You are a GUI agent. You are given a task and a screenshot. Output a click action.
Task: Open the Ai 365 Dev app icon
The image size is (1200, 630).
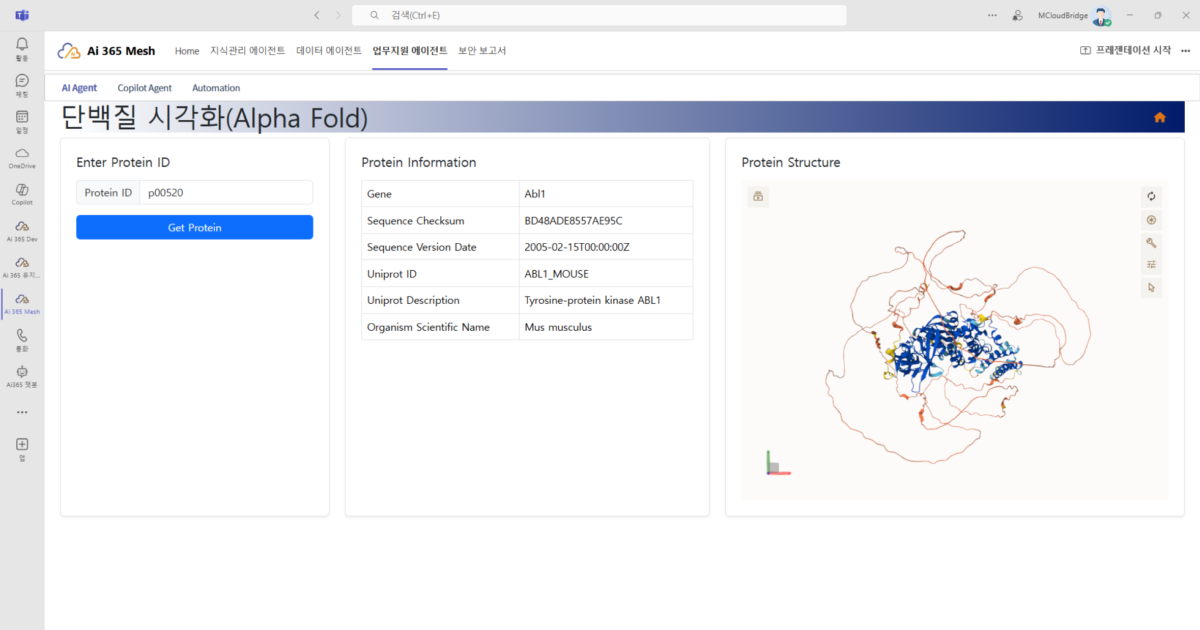pyautogui.click(x=22, y=231)
